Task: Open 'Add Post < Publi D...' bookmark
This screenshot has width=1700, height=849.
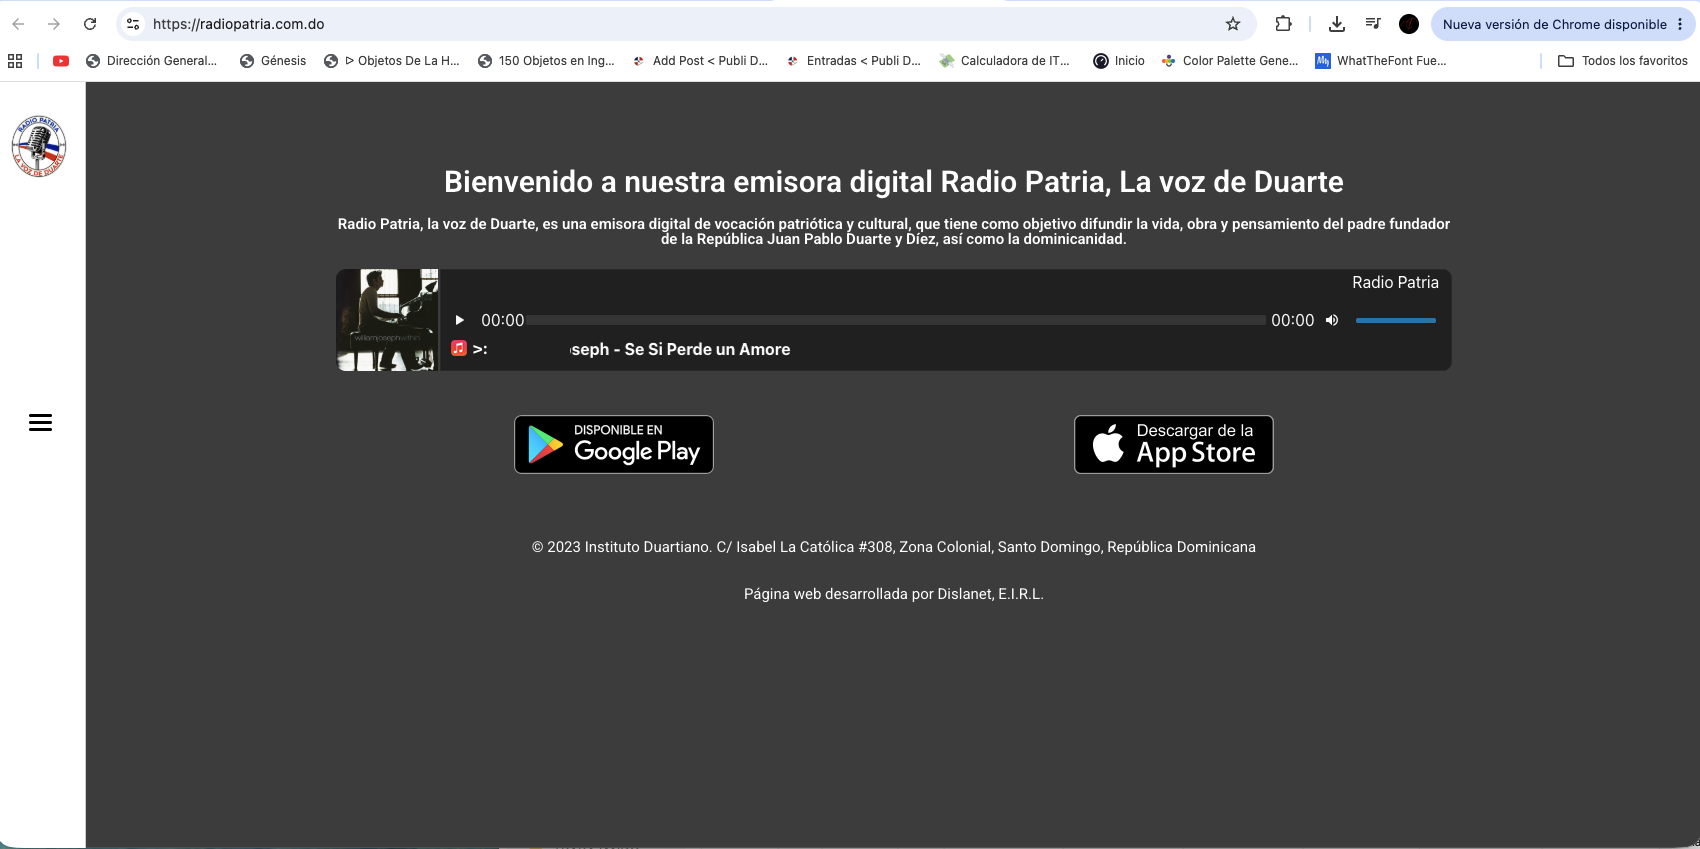Action: coord(700,61)
